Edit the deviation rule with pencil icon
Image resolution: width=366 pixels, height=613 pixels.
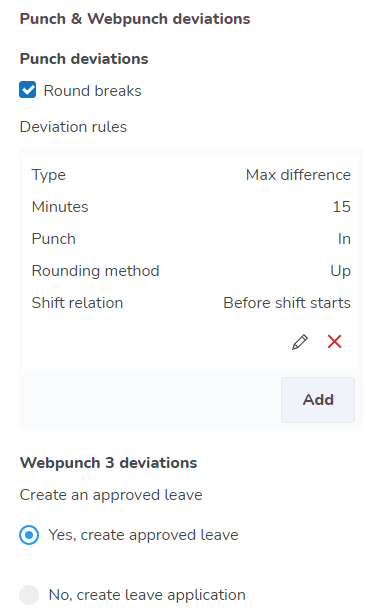click(300, 342)
